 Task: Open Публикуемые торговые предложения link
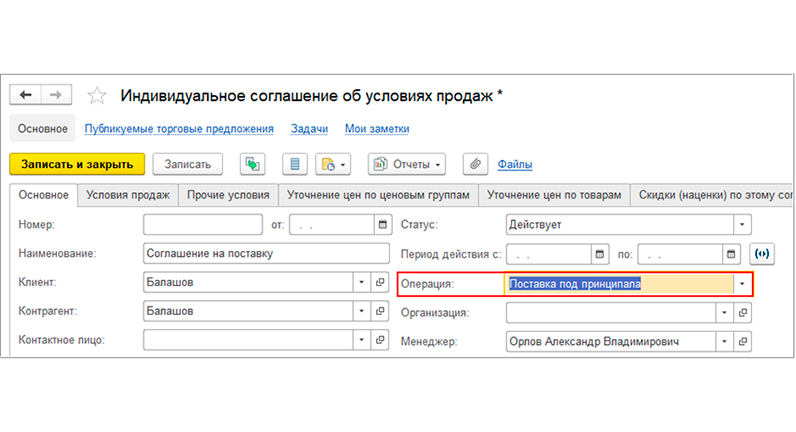point(179,128)
